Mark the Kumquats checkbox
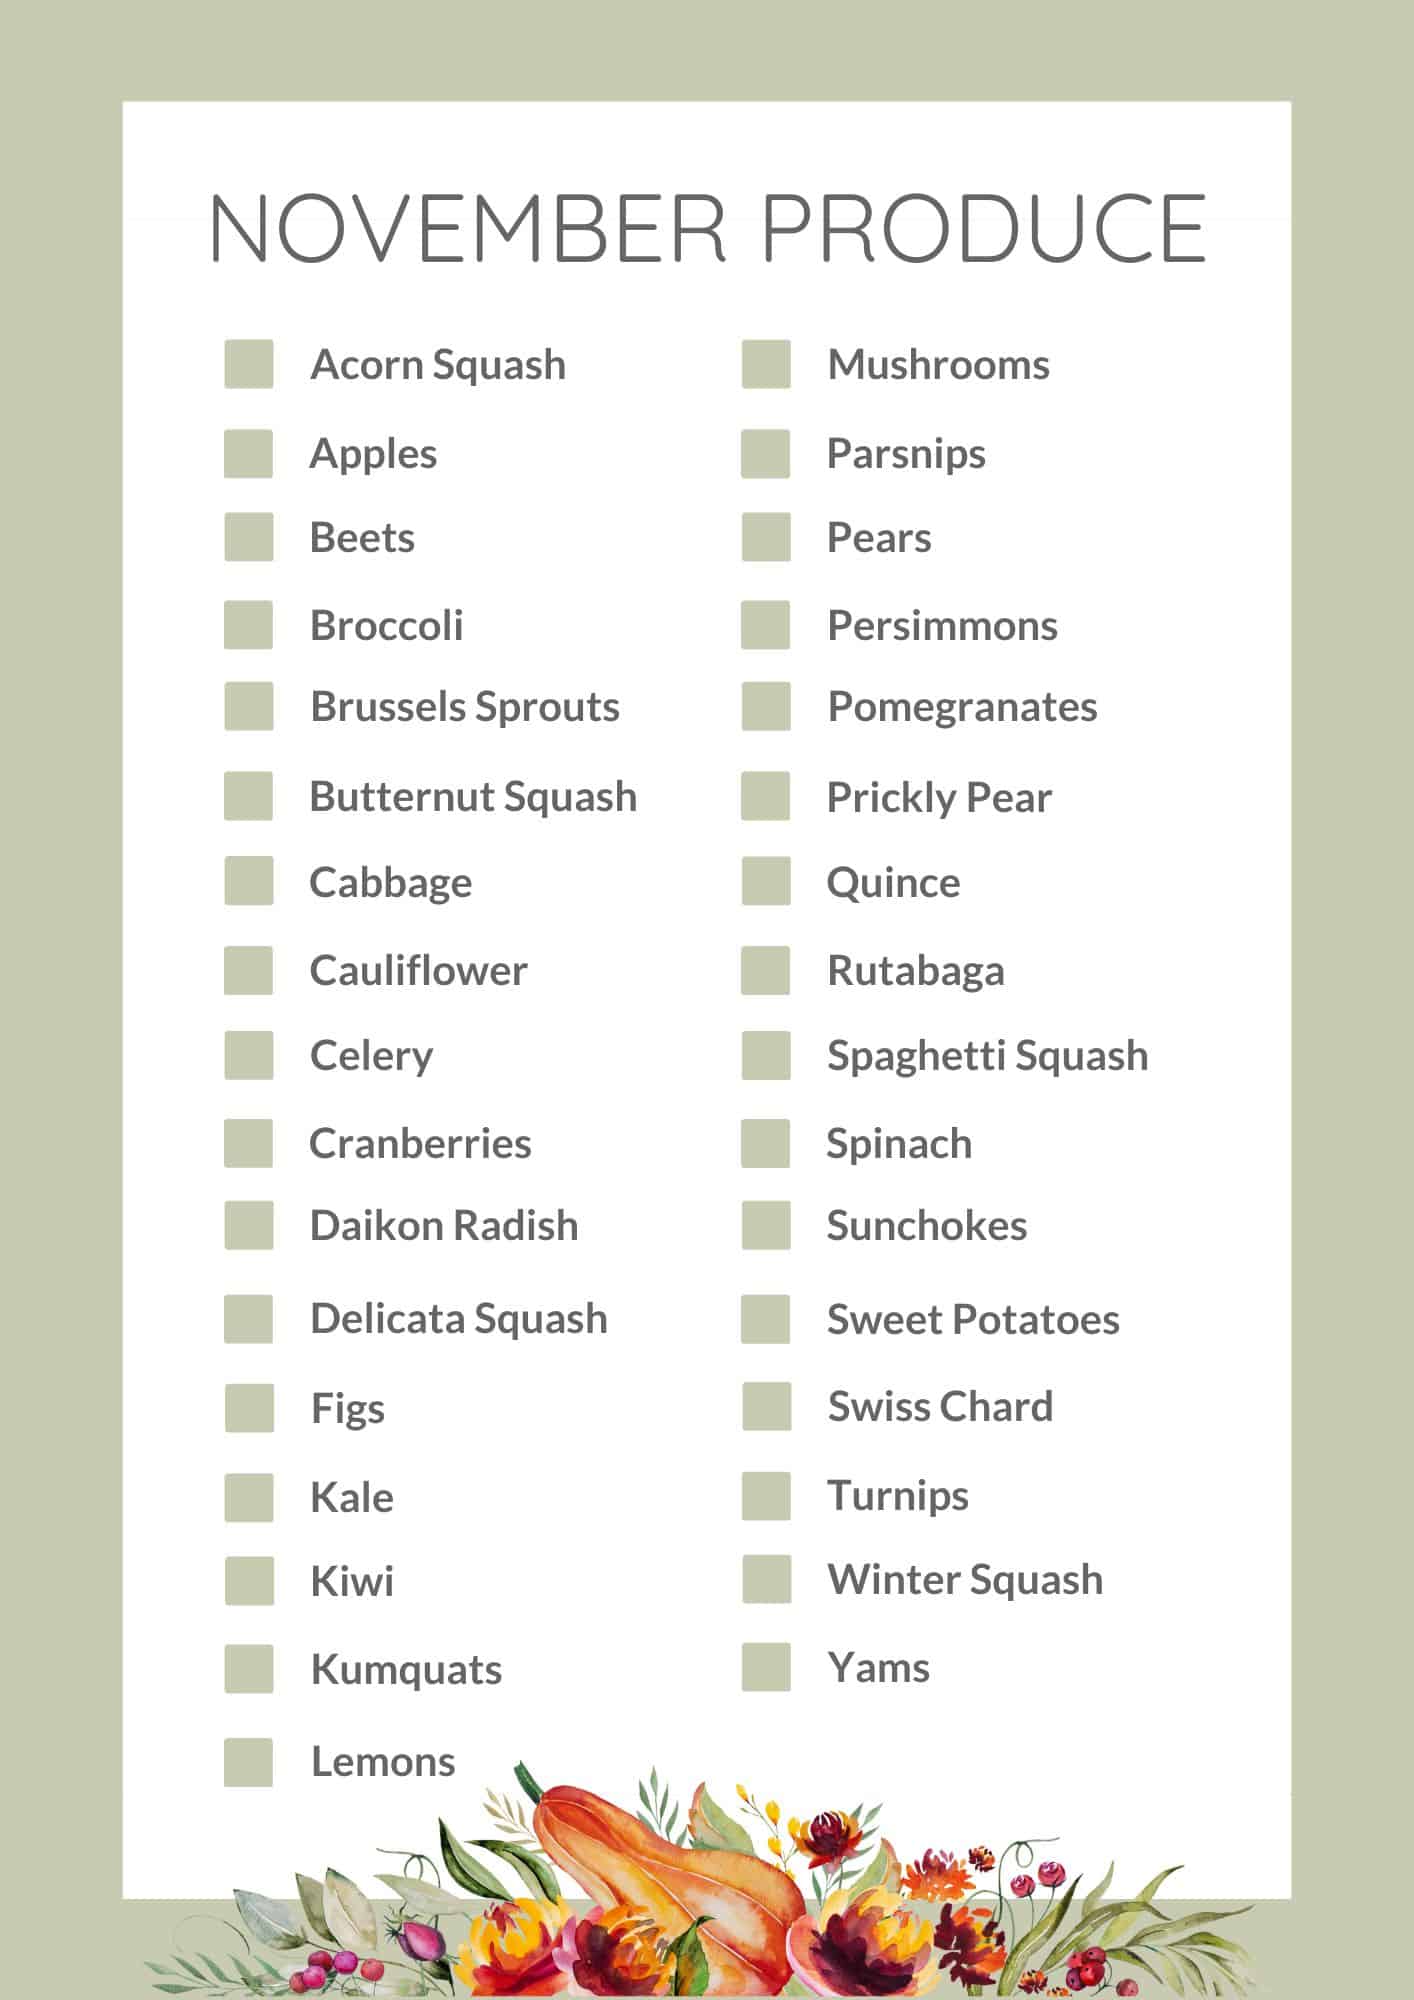Image resolution: width=1414 pixels, height=2000 pixels. (249, 1669)
